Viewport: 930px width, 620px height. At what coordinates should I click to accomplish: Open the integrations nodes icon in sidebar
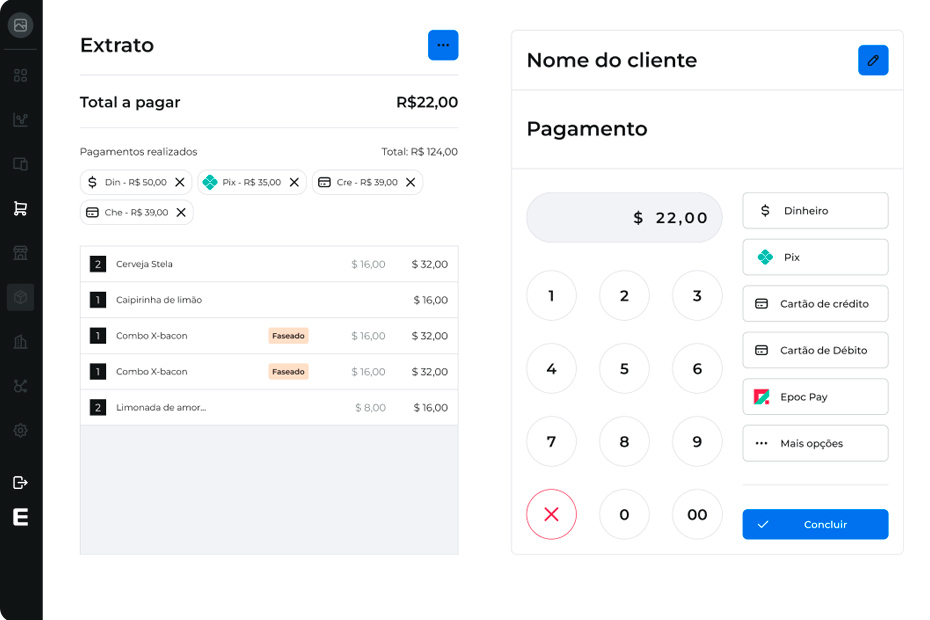(x=20, y=386)
